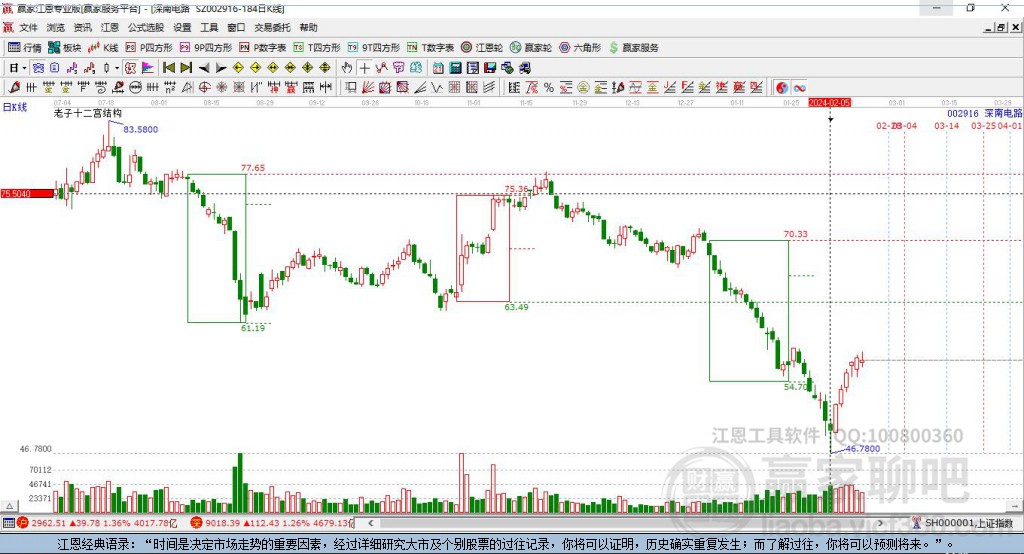Viewport: 1024px width, 554px height.
Task: Step forward with black right triangle
Action: (x=221, y=68)
